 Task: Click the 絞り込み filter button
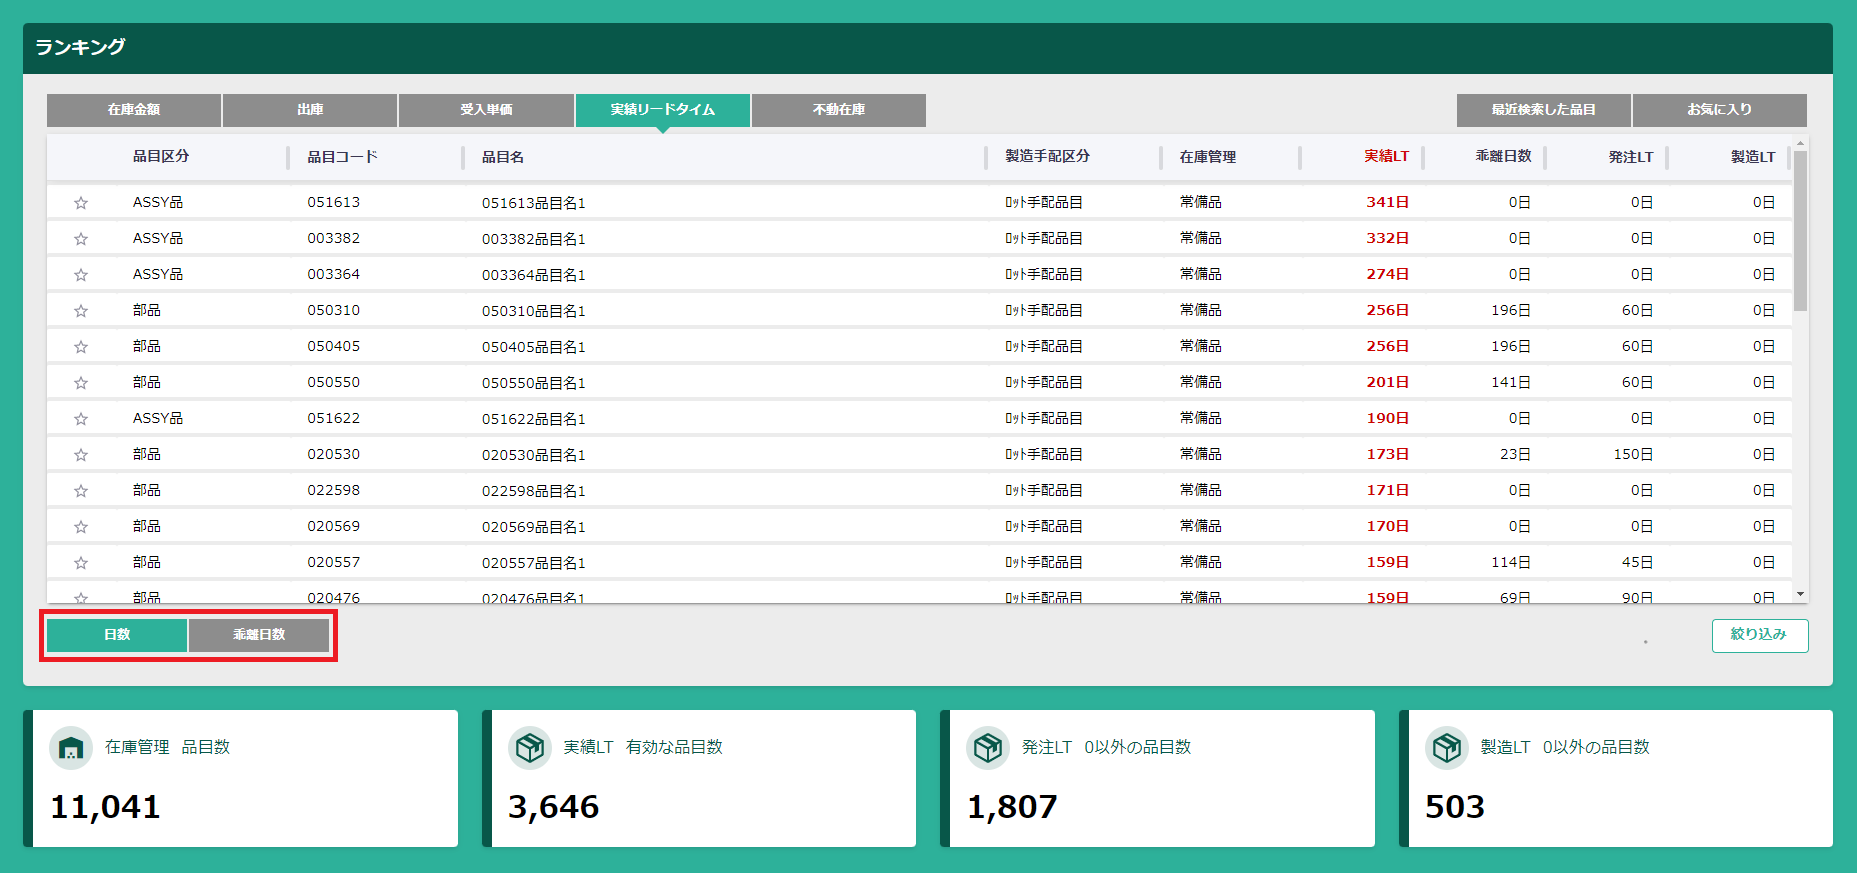point(1759,635)
